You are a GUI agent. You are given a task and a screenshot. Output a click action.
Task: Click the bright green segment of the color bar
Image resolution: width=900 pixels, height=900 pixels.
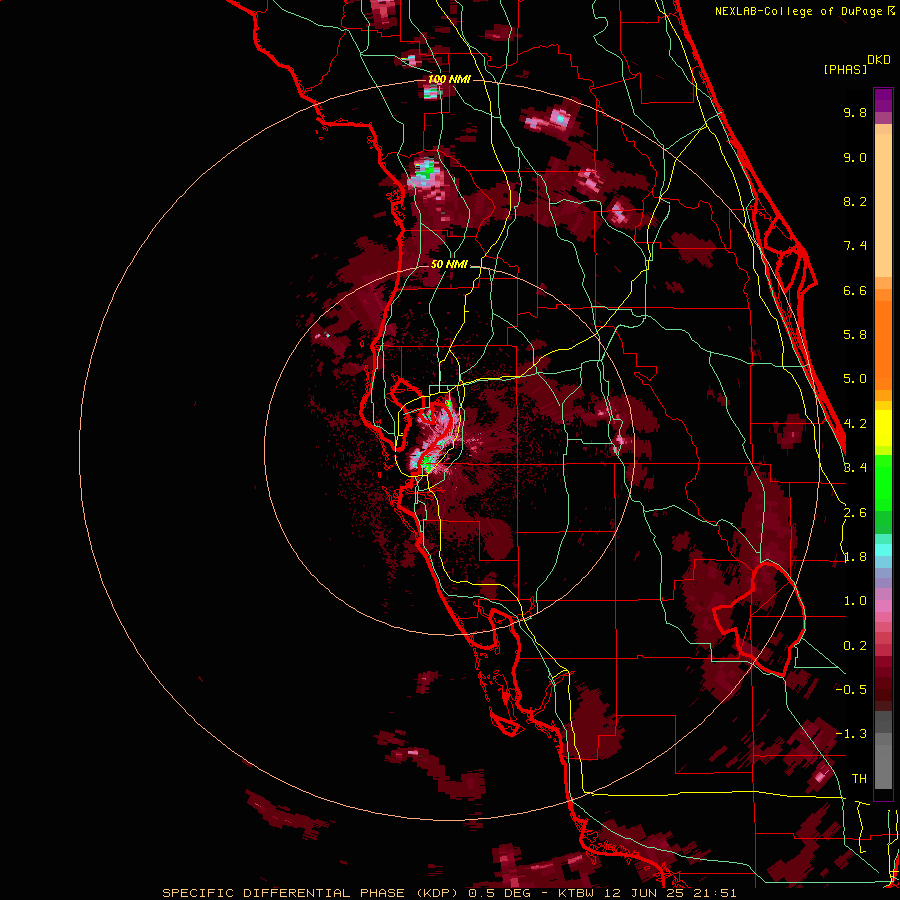883,483
